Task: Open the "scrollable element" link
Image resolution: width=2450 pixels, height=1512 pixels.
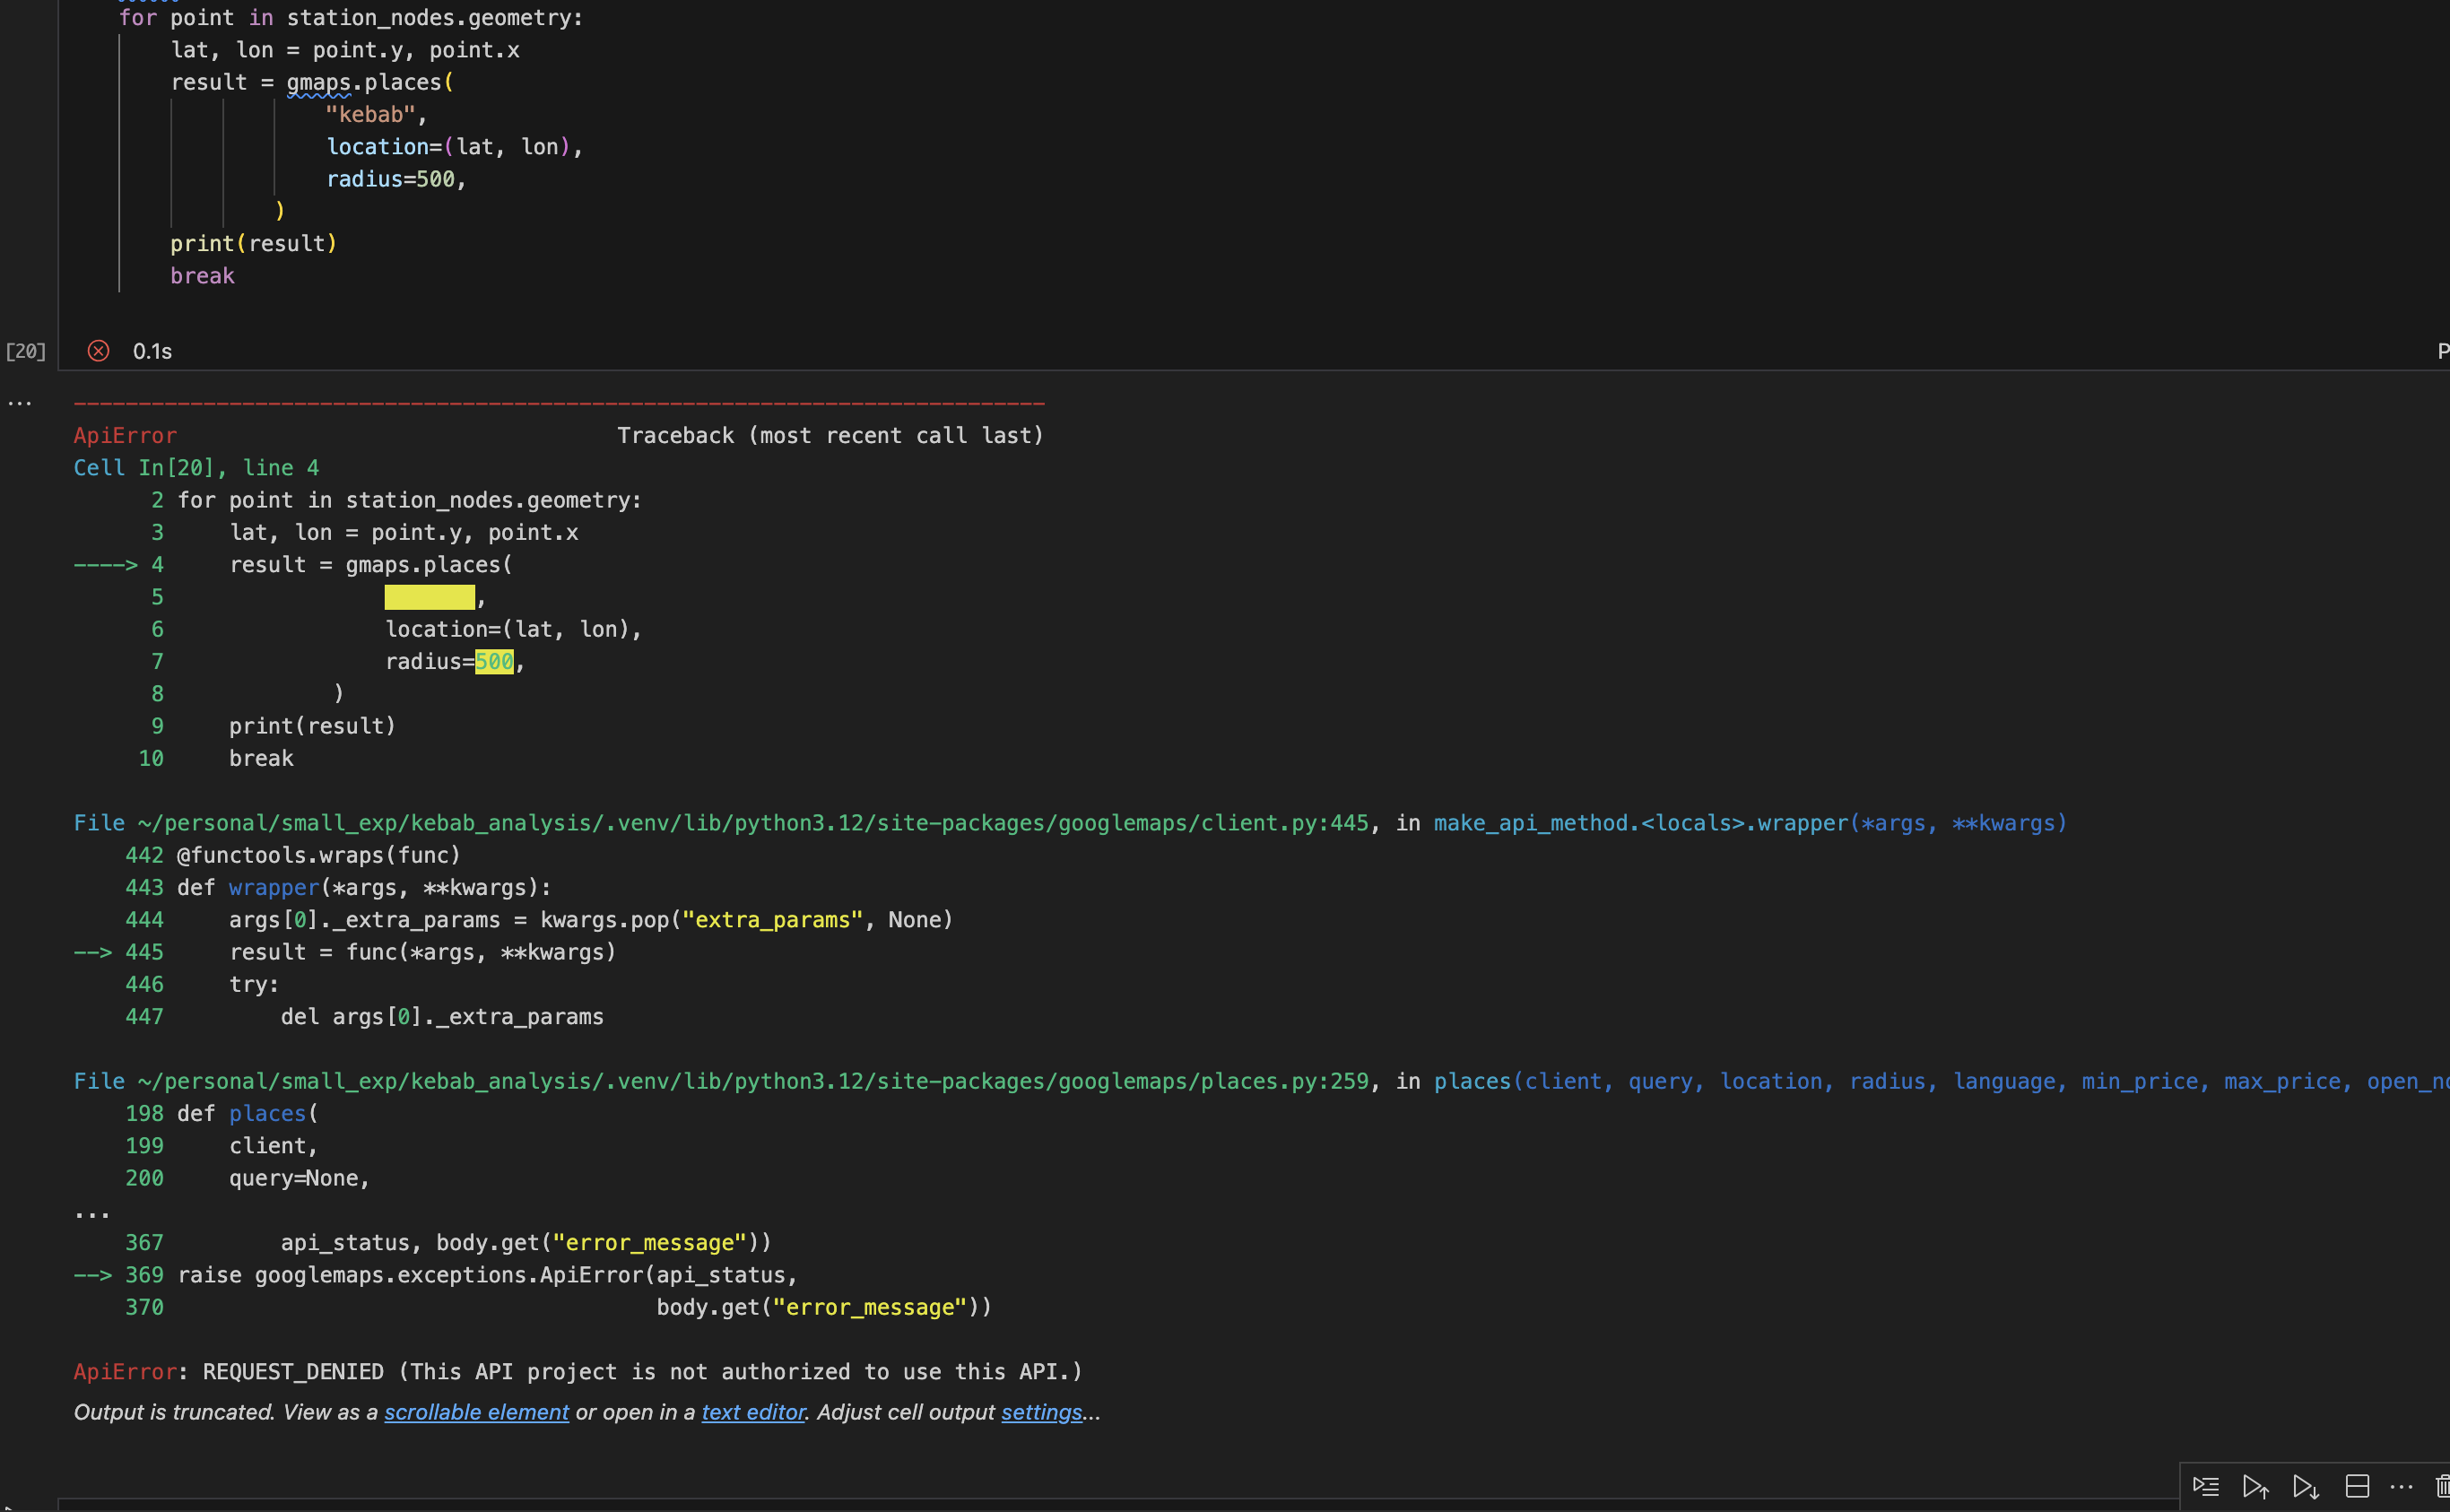Action: (476, 1412)
